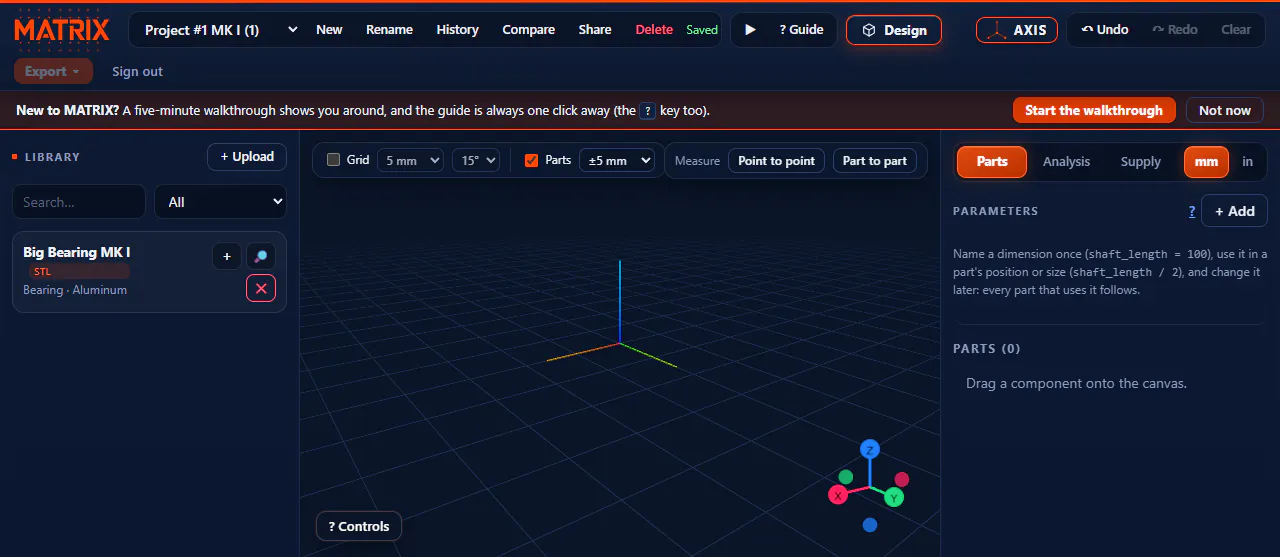The height and width of the screenshot is (557, 1280).
Task: Select Share in the top bar
Action: tap(594, 30)
